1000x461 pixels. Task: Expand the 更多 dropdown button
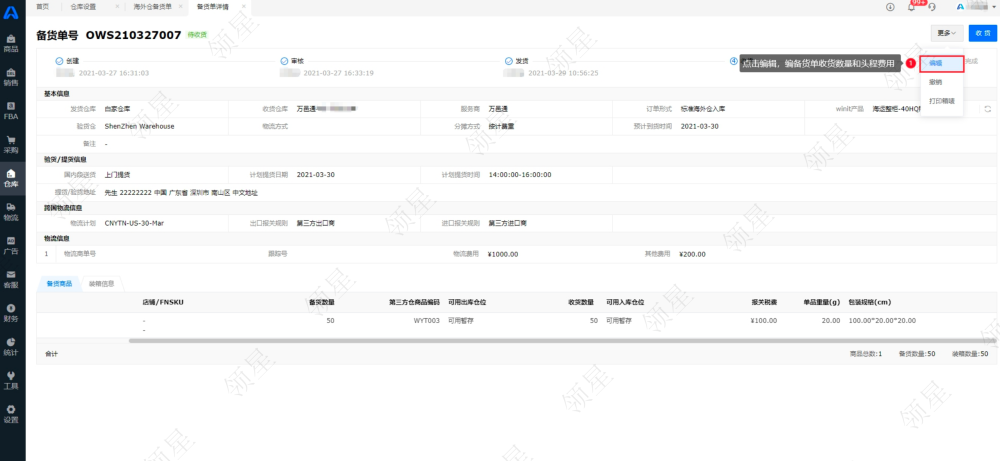click(946, 33)
